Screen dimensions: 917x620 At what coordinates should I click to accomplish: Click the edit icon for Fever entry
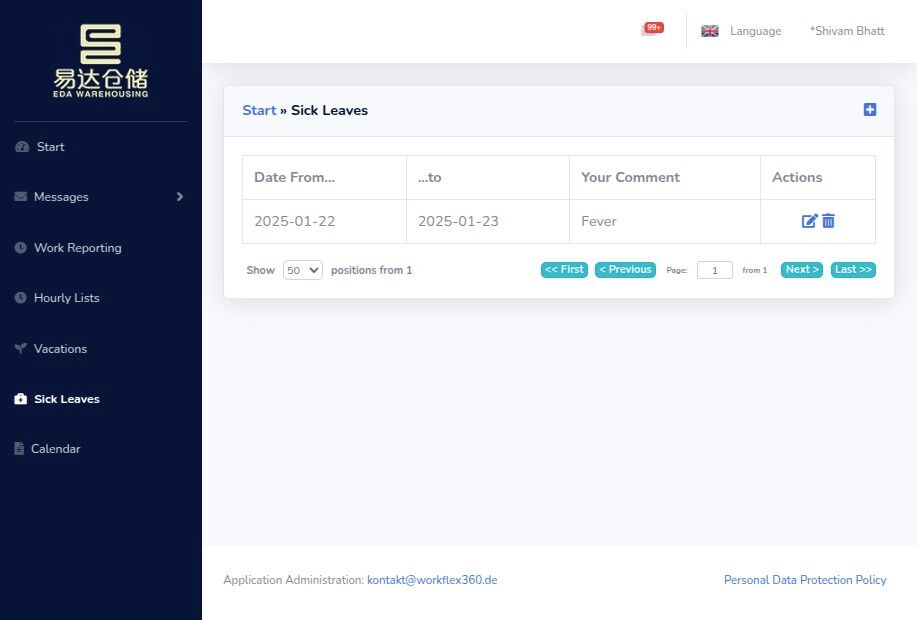click(809, 221)
